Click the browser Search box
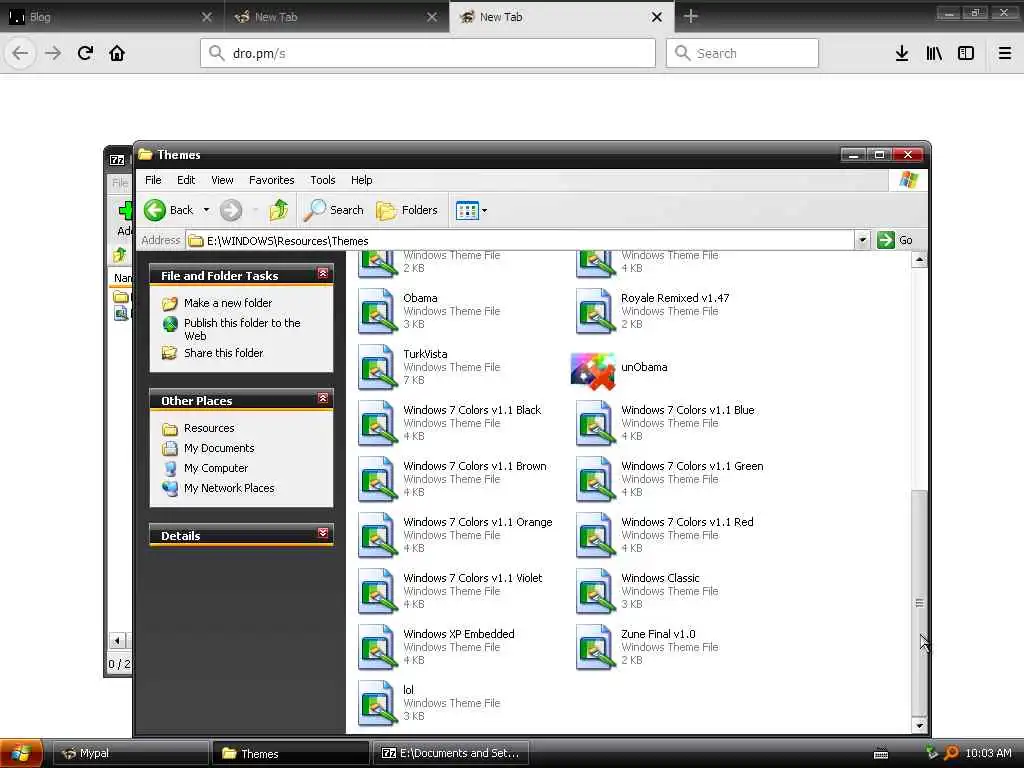The image size is (1024, 768). coord(742,53)
